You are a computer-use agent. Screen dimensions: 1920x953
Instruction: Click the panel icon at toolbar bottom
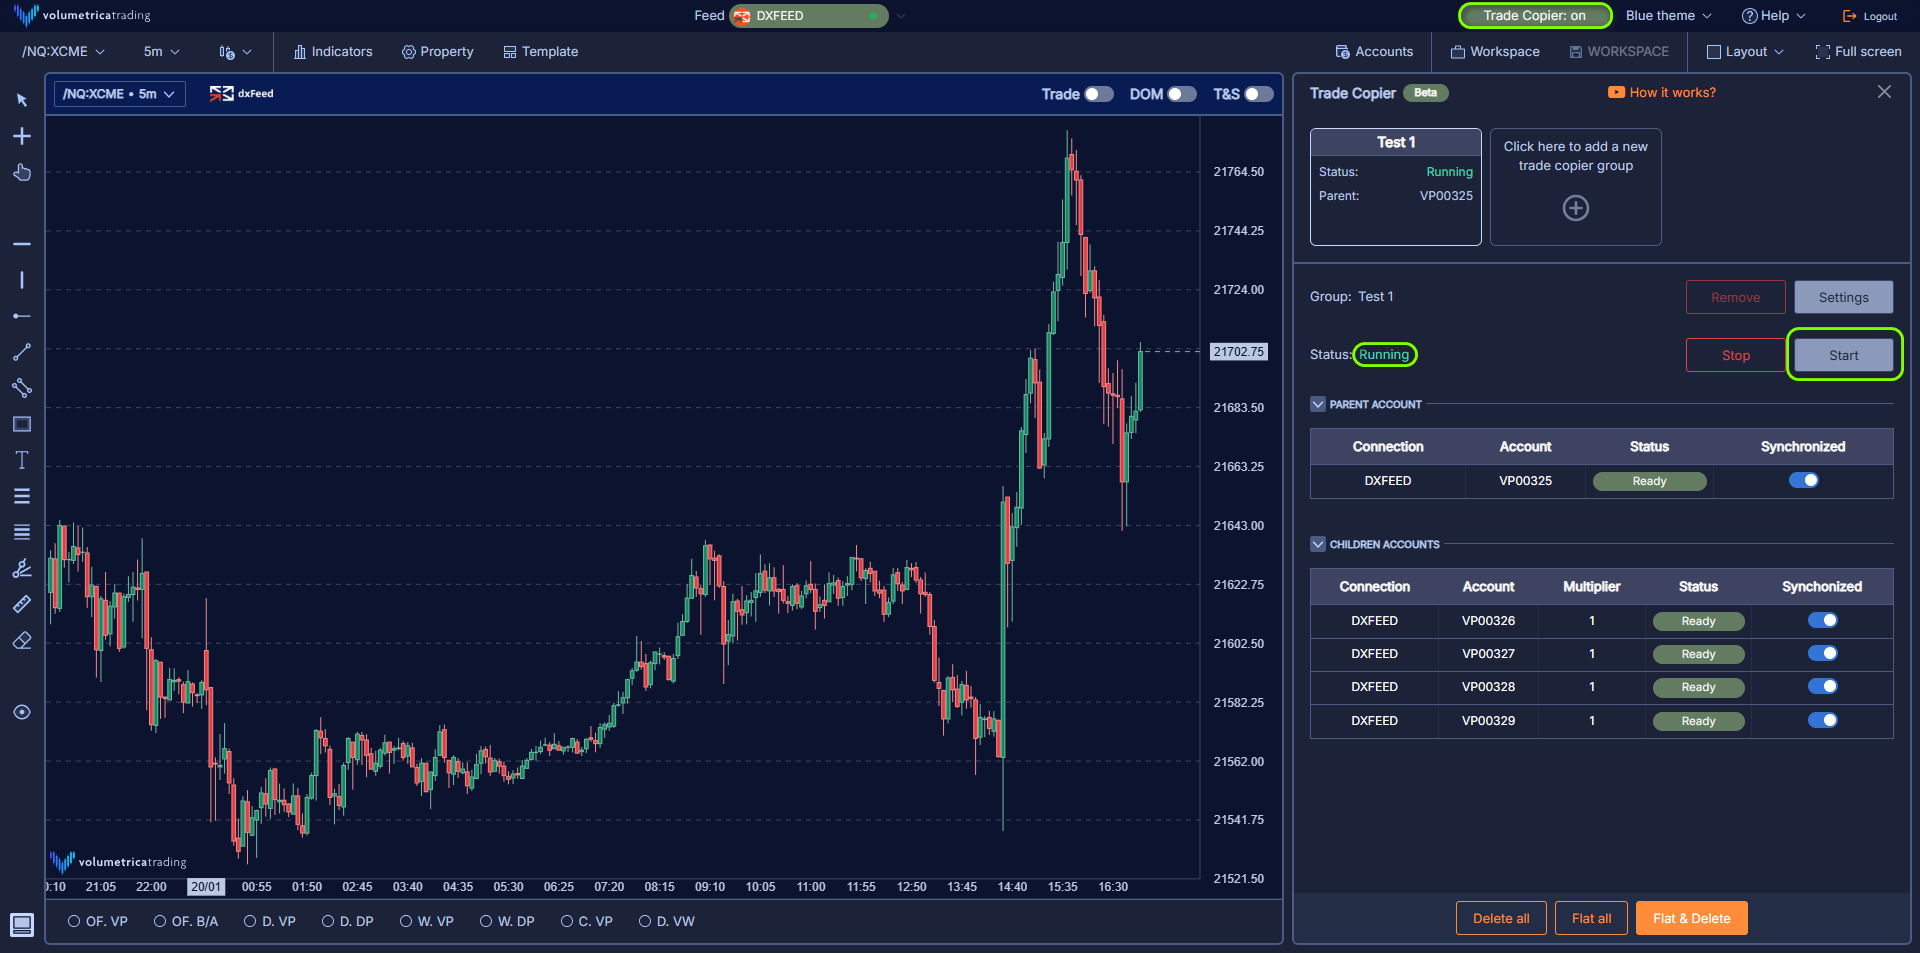coord(22,924)
